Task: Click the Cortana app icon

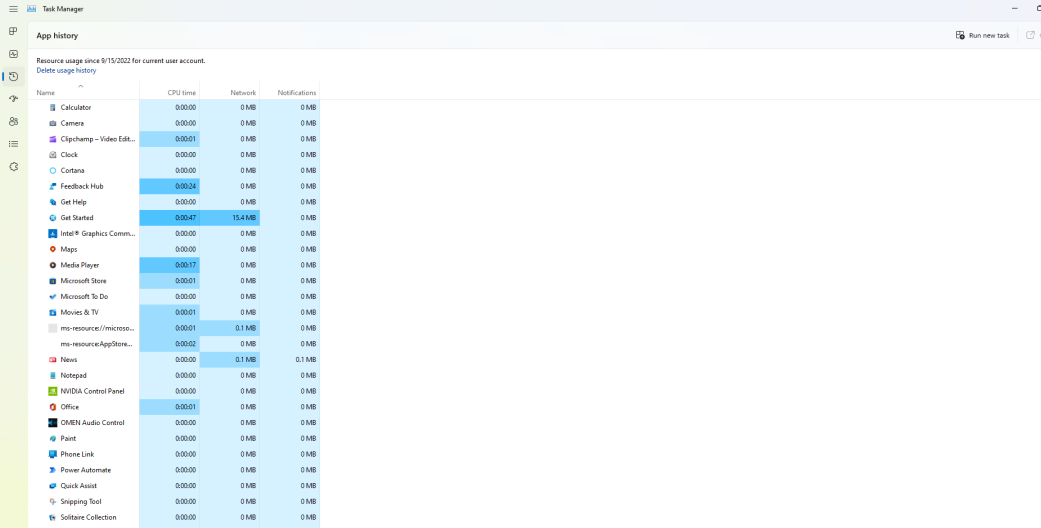Action: 53,171
